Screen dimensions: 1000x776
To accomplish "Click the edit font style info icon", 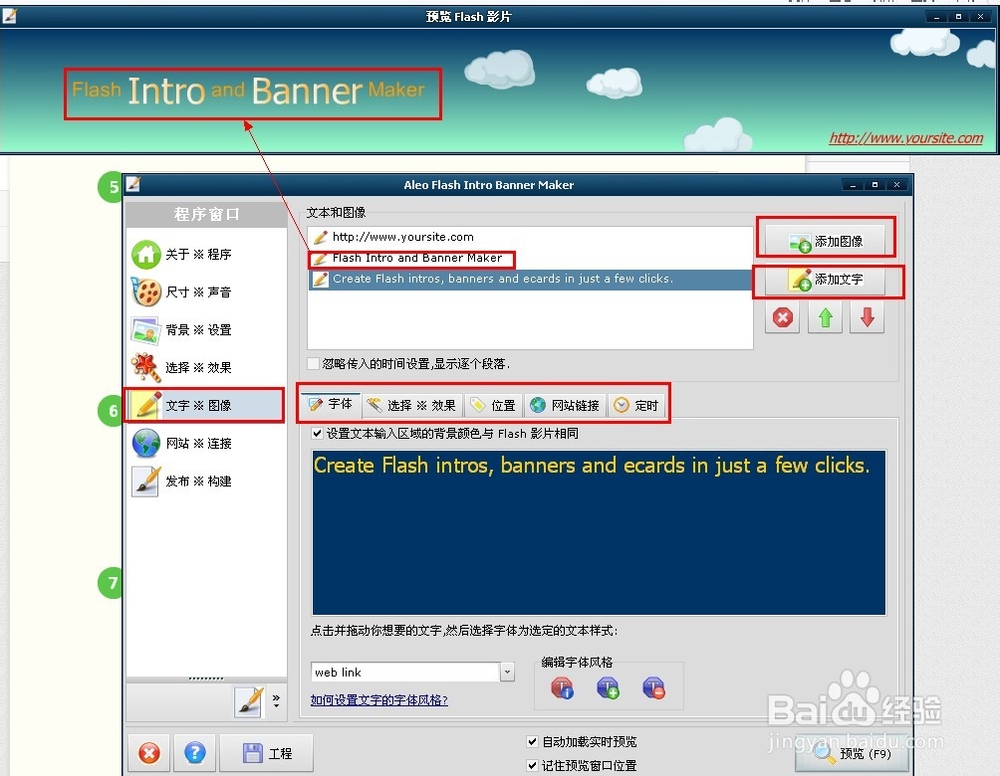I will [562, 689].
